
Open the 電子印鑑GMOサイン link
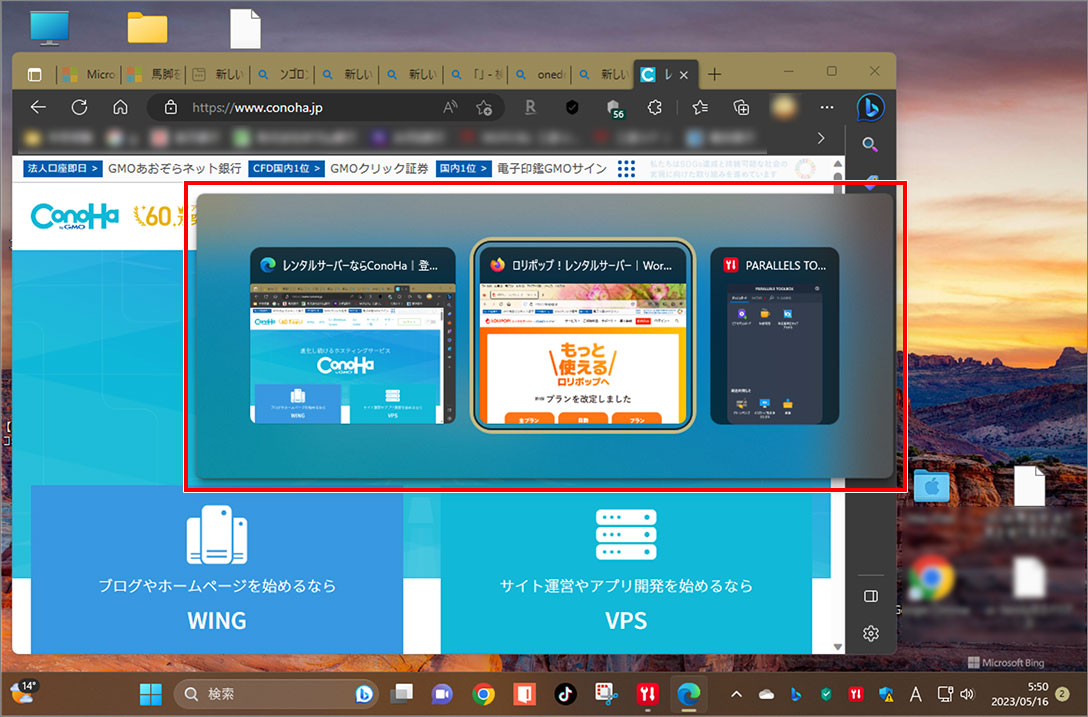click(x=552, y=169)
